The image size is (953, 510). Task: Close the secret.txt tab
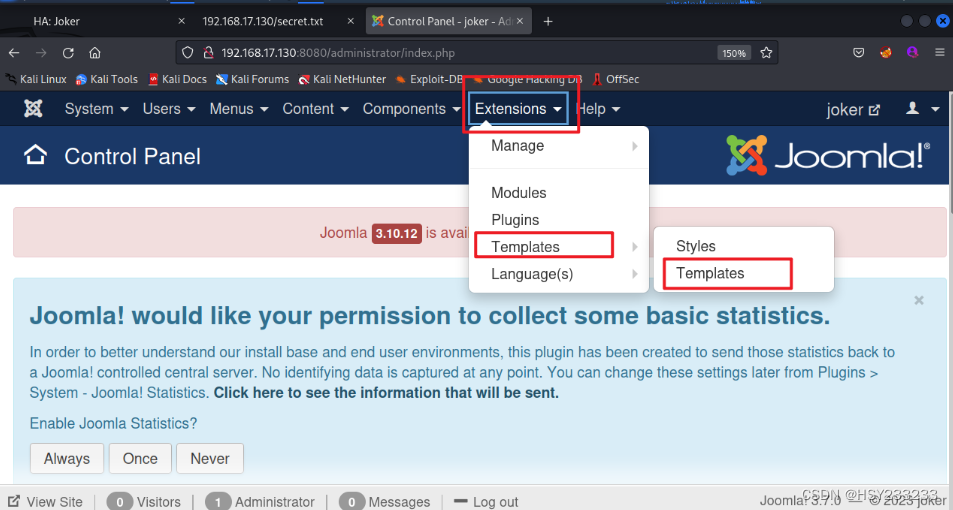click(x=351, y=21)
